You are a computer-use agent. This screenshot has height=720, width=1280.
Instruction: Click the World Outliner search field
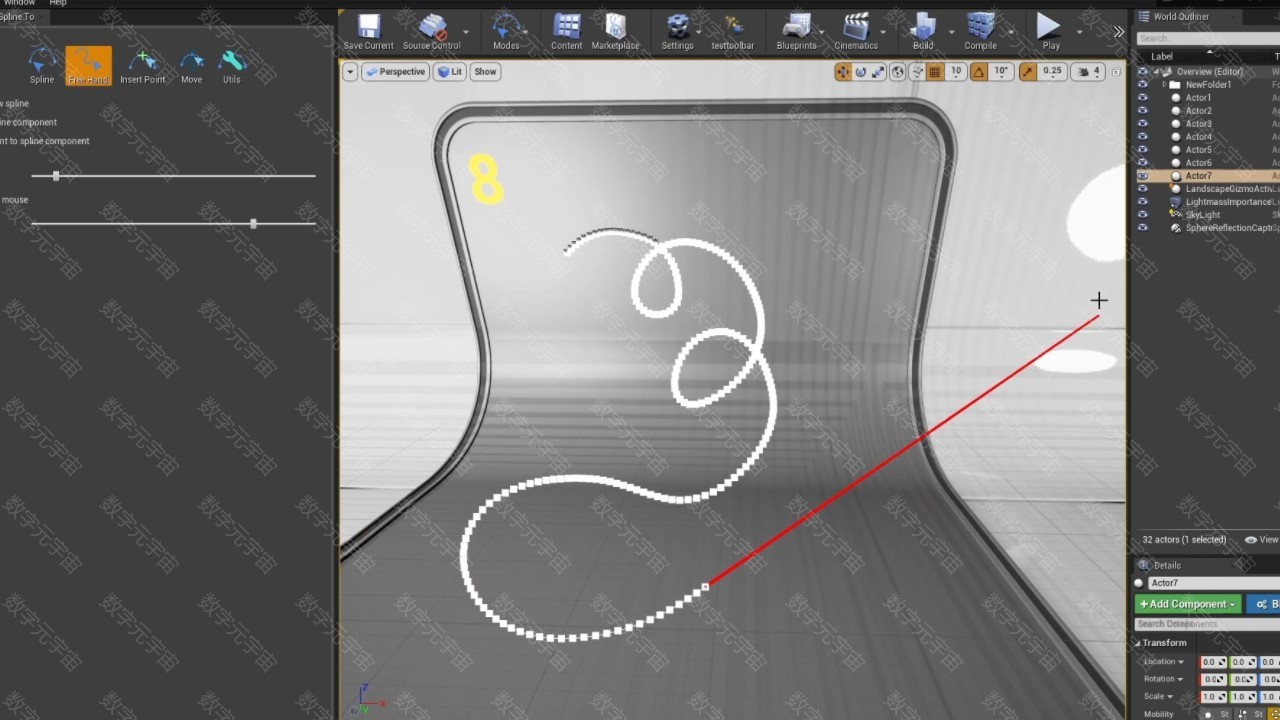click(1208, 38)
